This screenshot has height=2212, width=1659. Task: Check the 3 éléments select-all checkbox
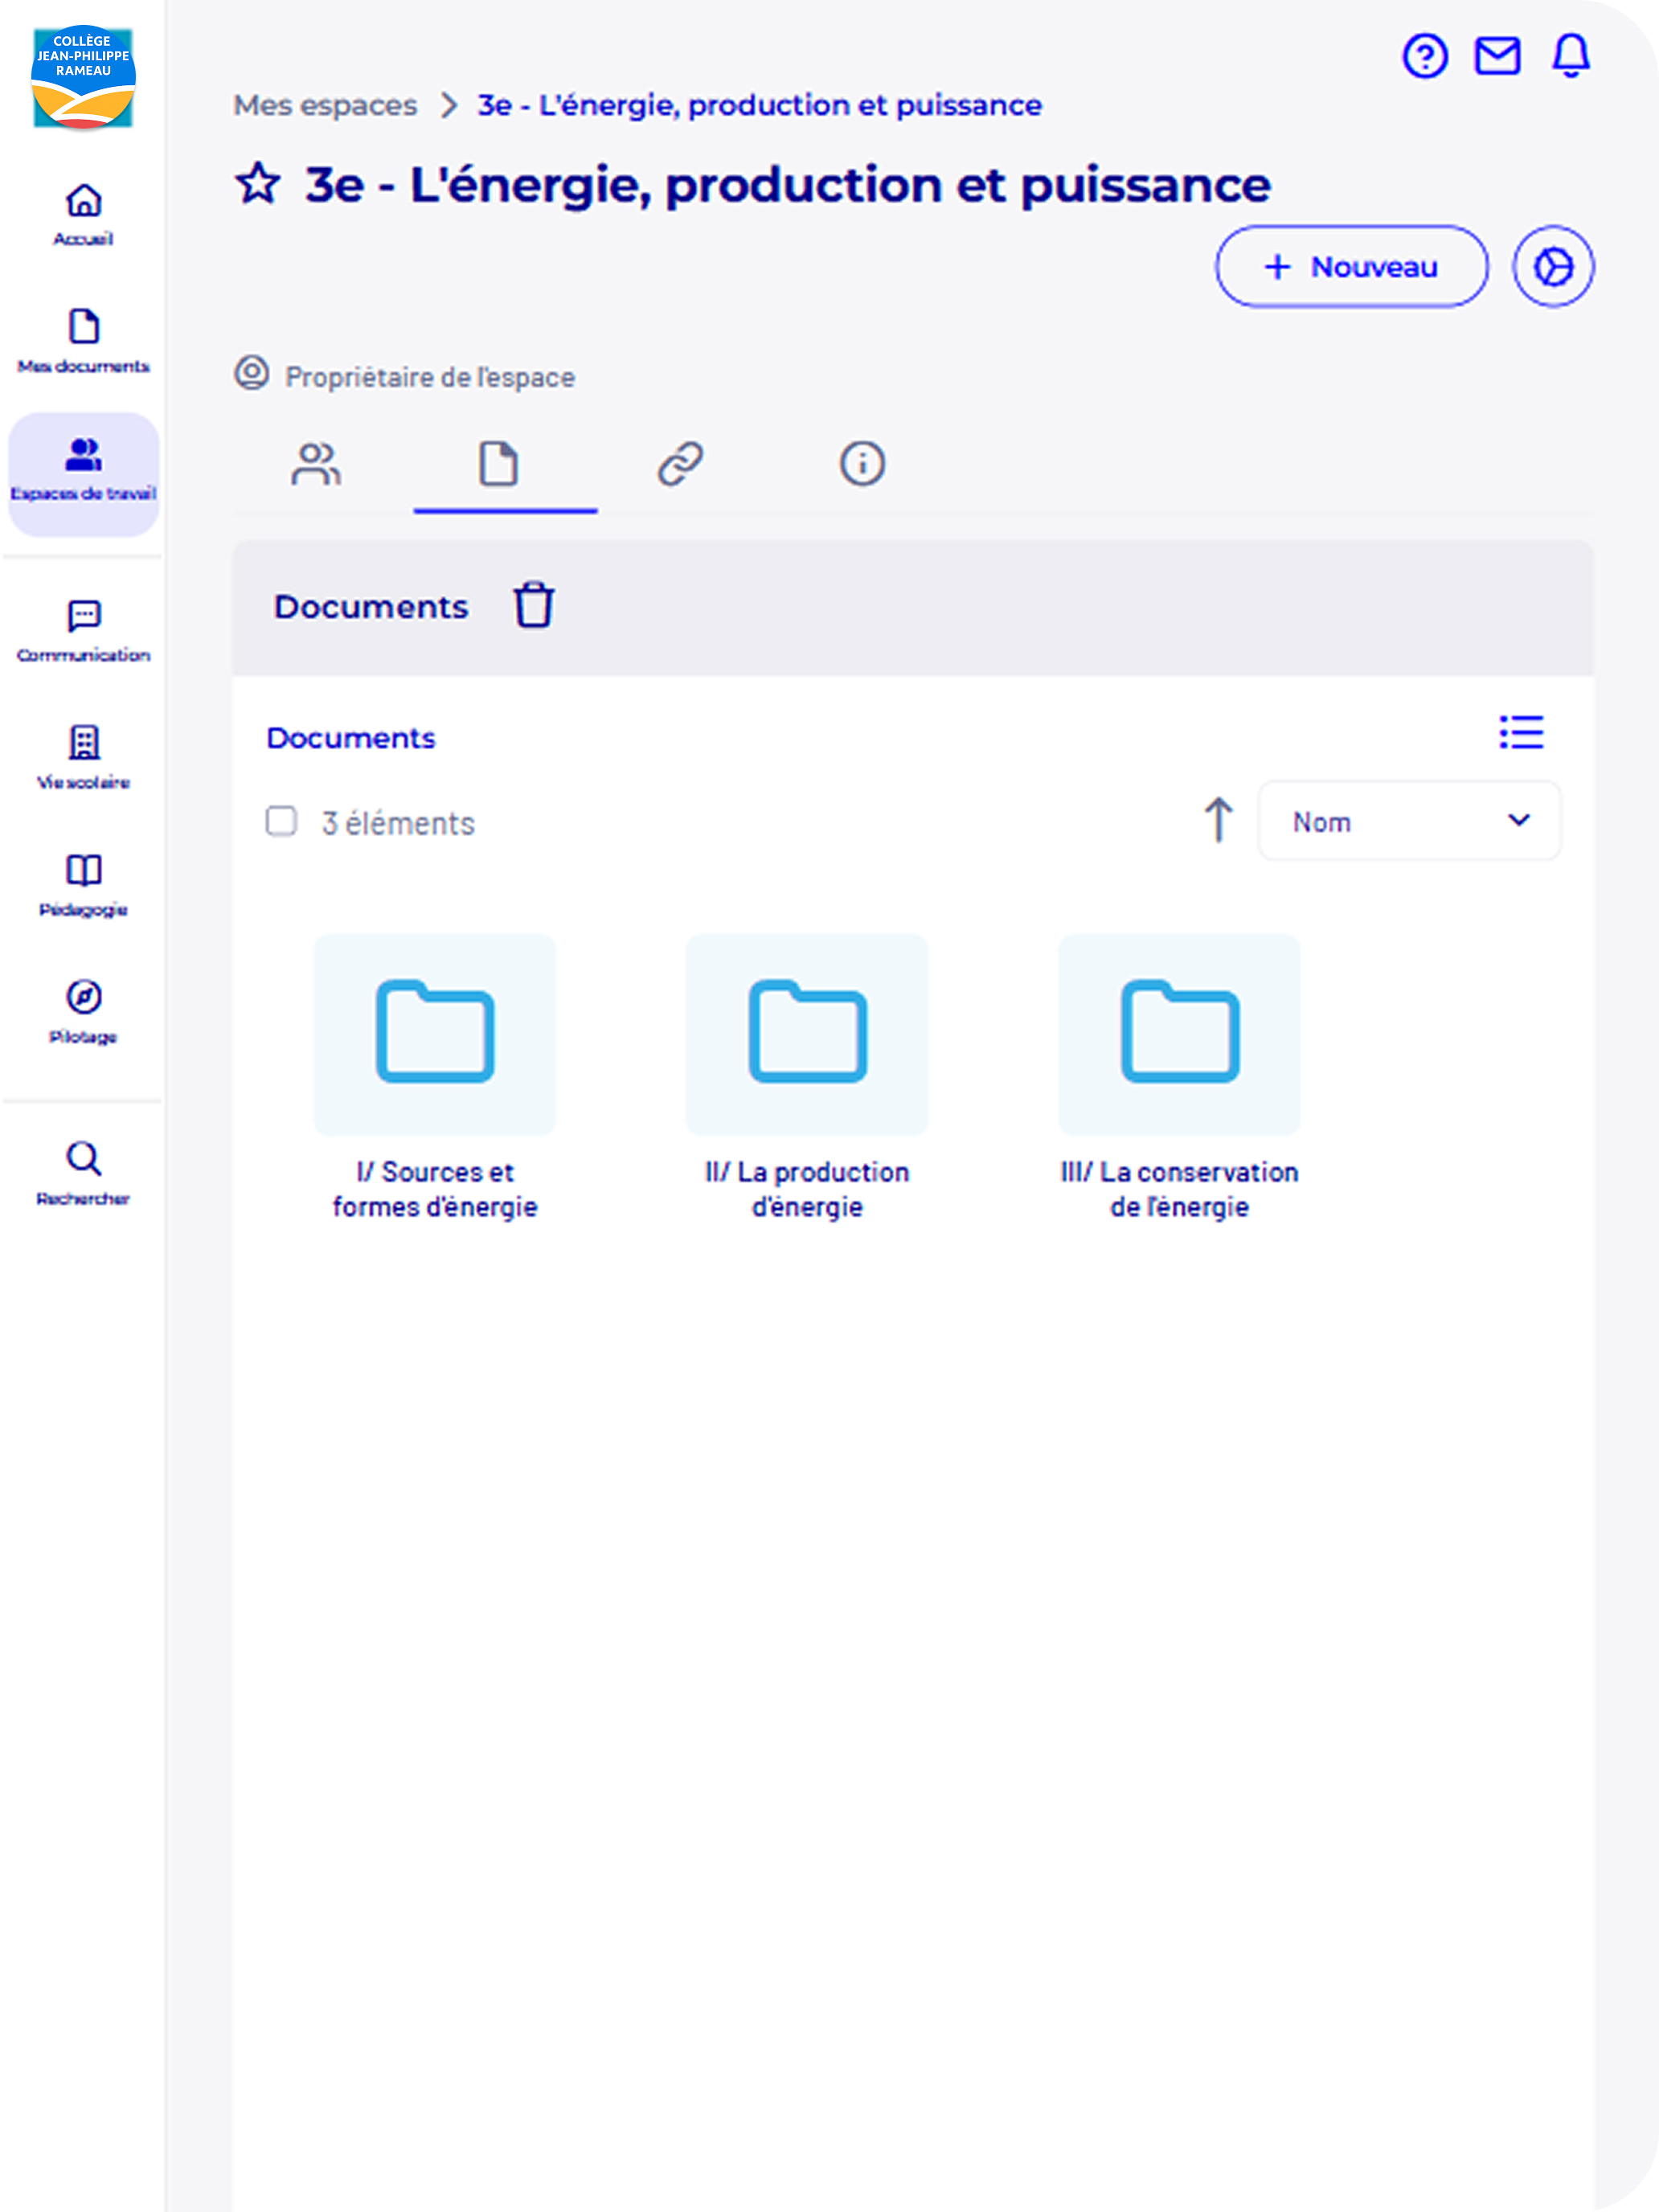(x=281, y=821)
